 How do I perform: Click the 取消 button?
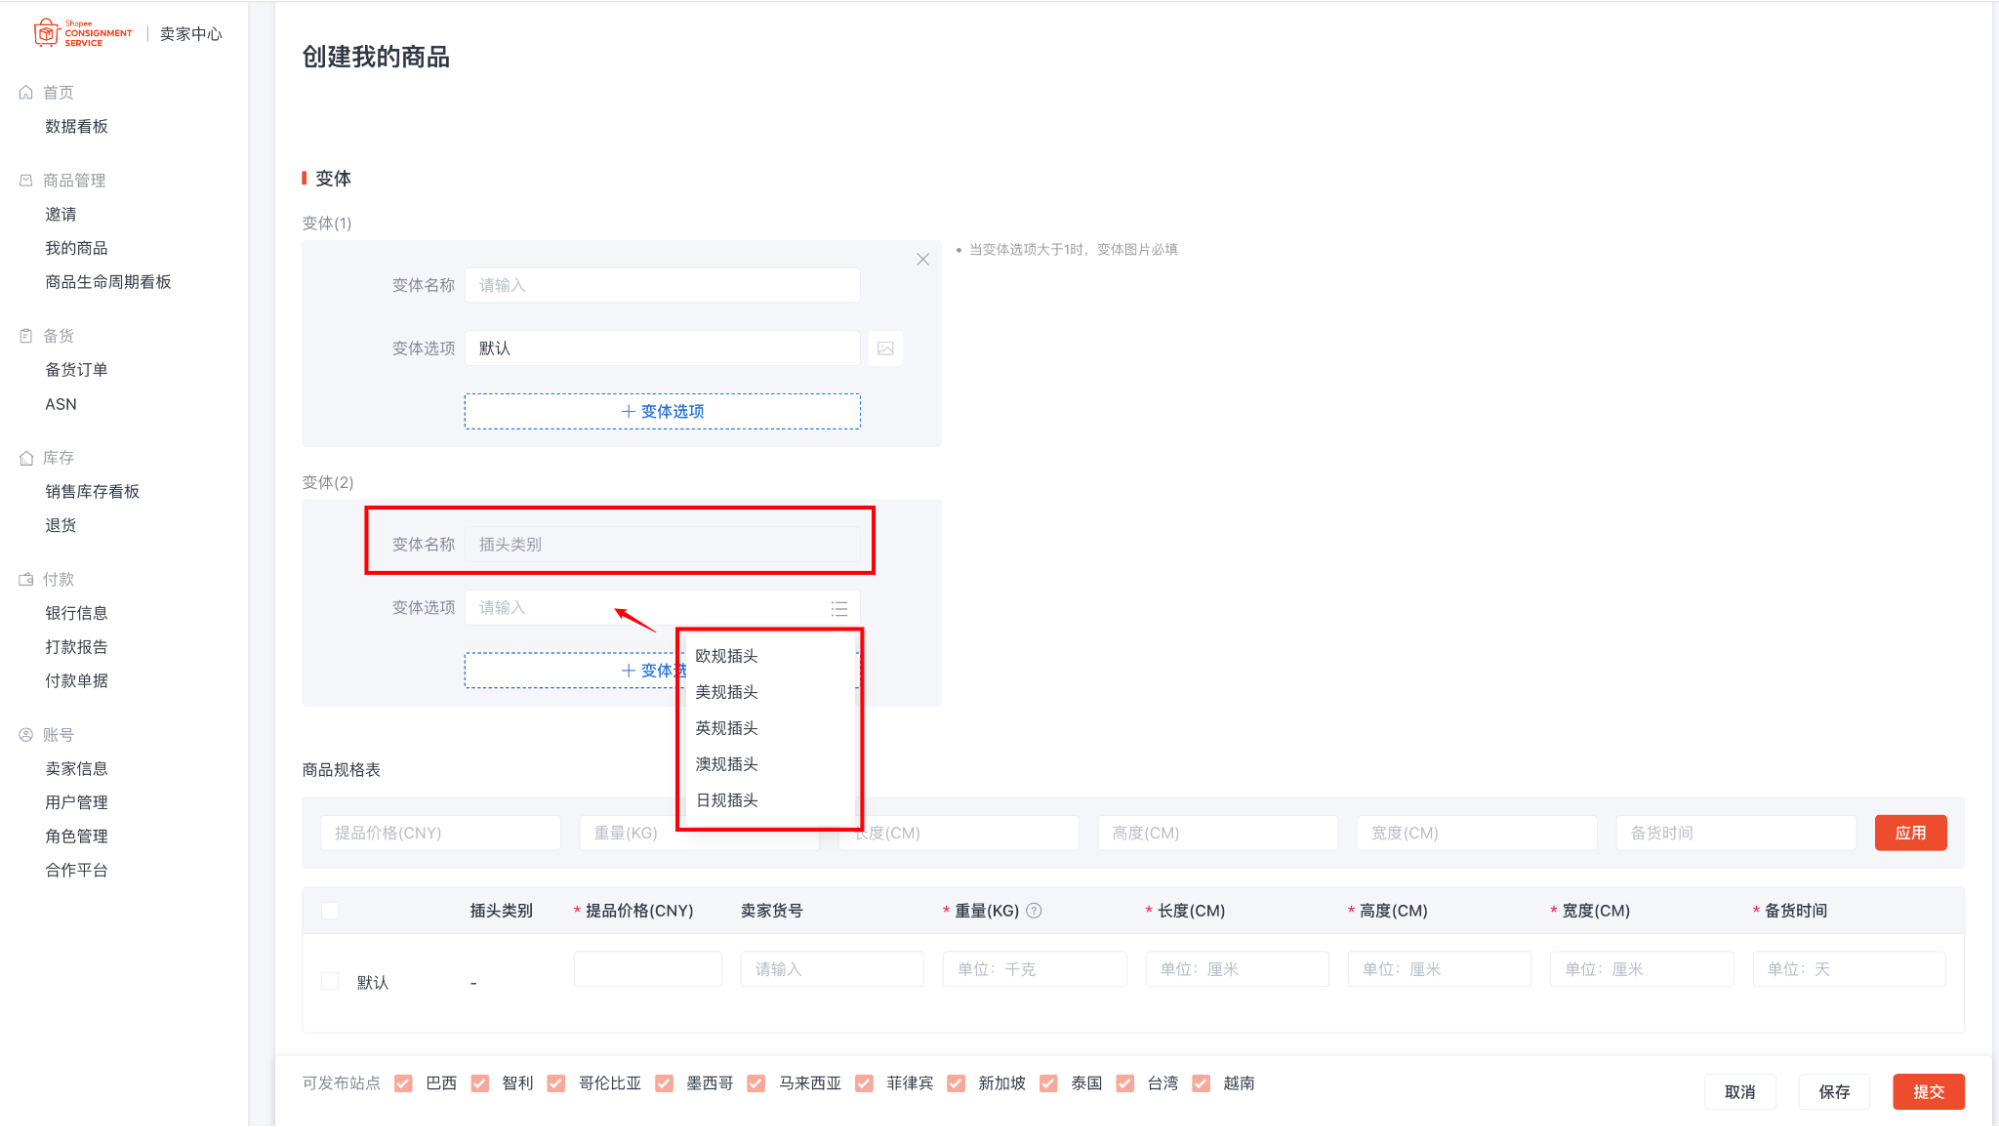(1740, 1093)
